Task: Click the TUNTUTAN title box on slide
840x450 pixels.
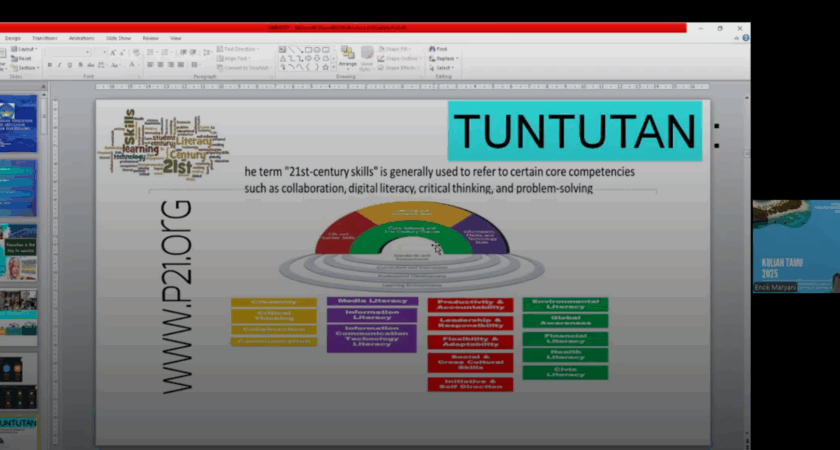Action: [575, 131]
